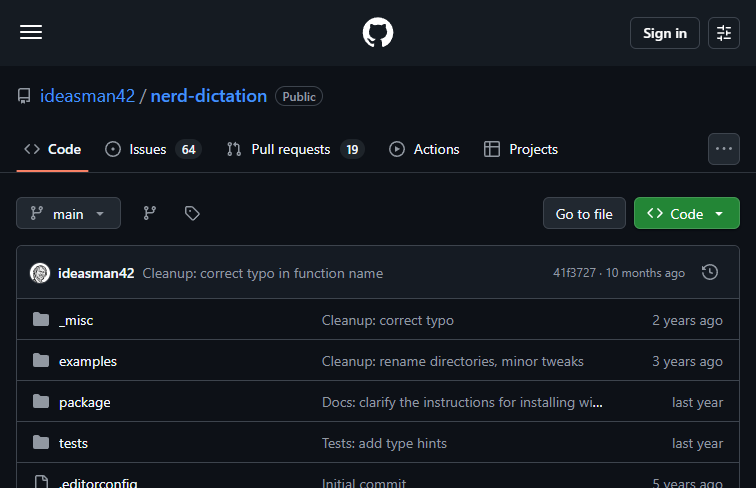Open the hamburger navigation menu
This screenshot has height=488, width=756.
31,33
